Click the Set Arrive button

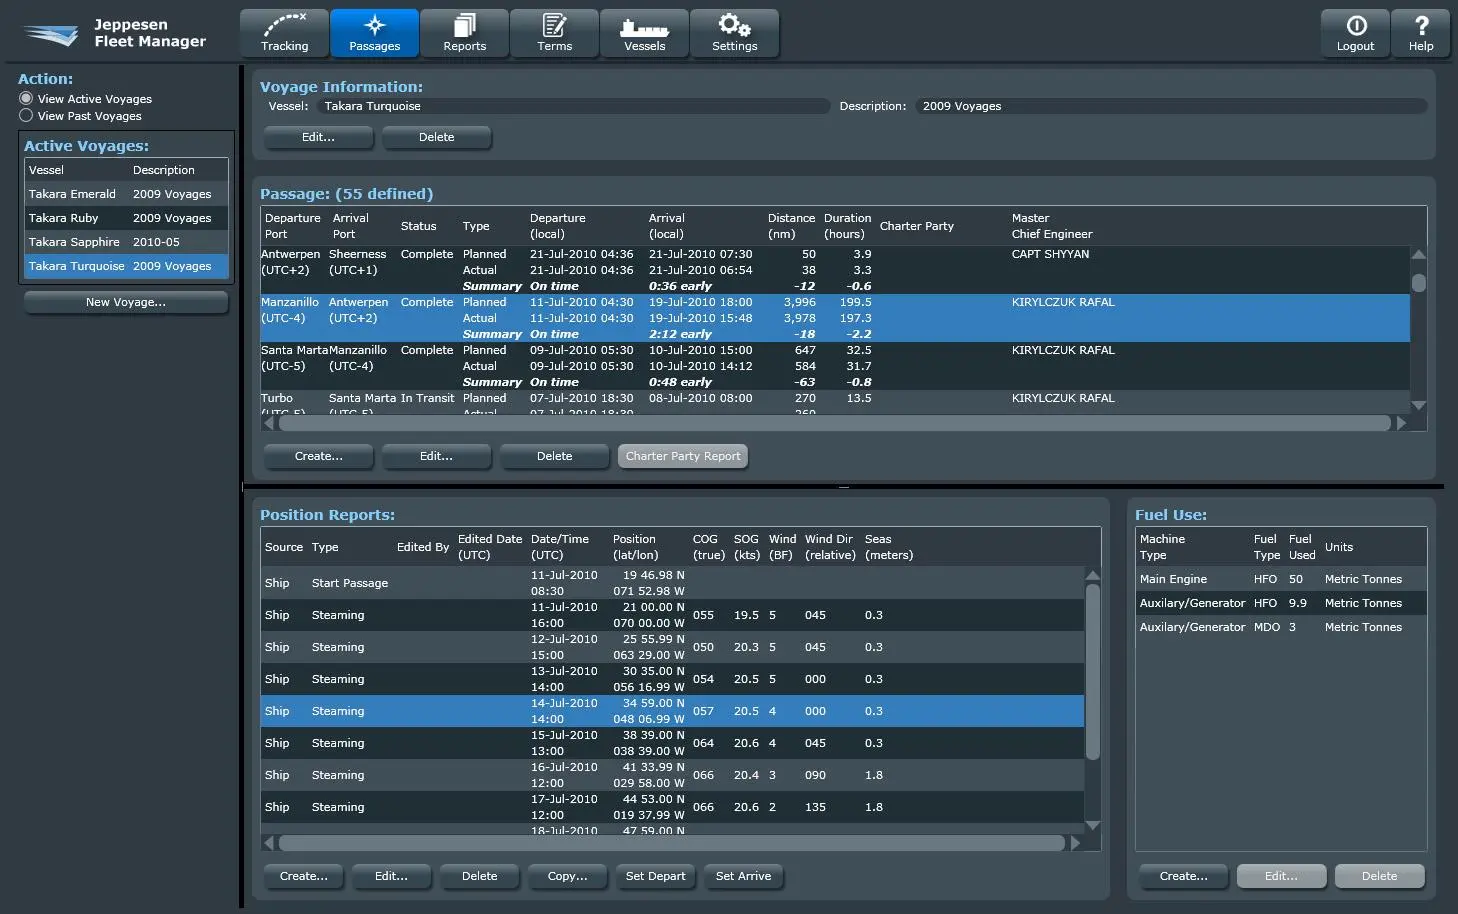743,876
